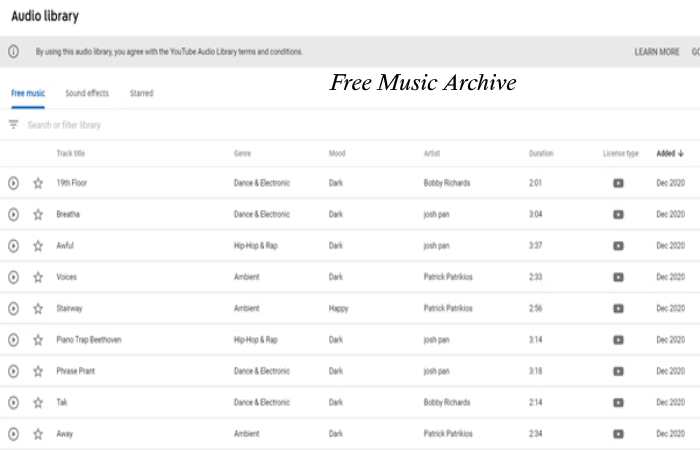Play the Piano Trap Beethoven track
Screen dimensions: 700x450
click(x=13, y=340)
